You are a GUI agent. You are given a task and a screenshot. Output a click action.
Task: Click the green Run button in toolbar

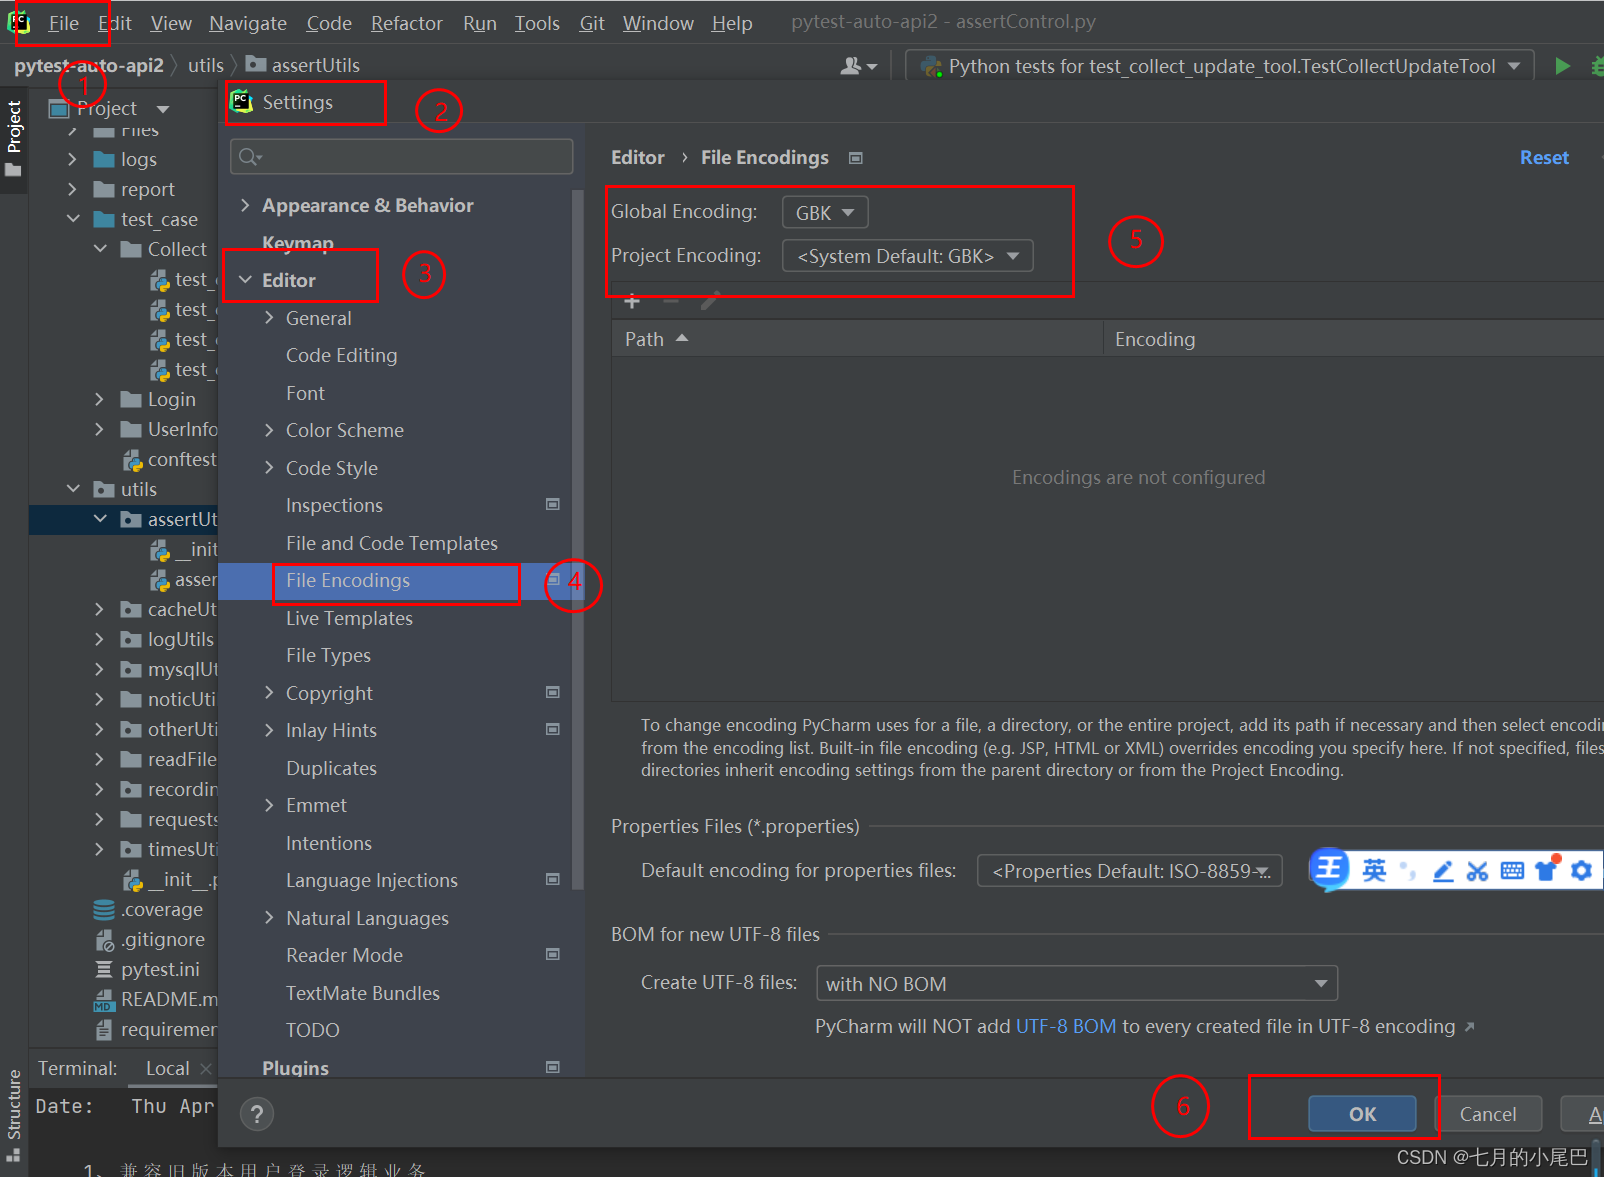[x=1562, y=66]
